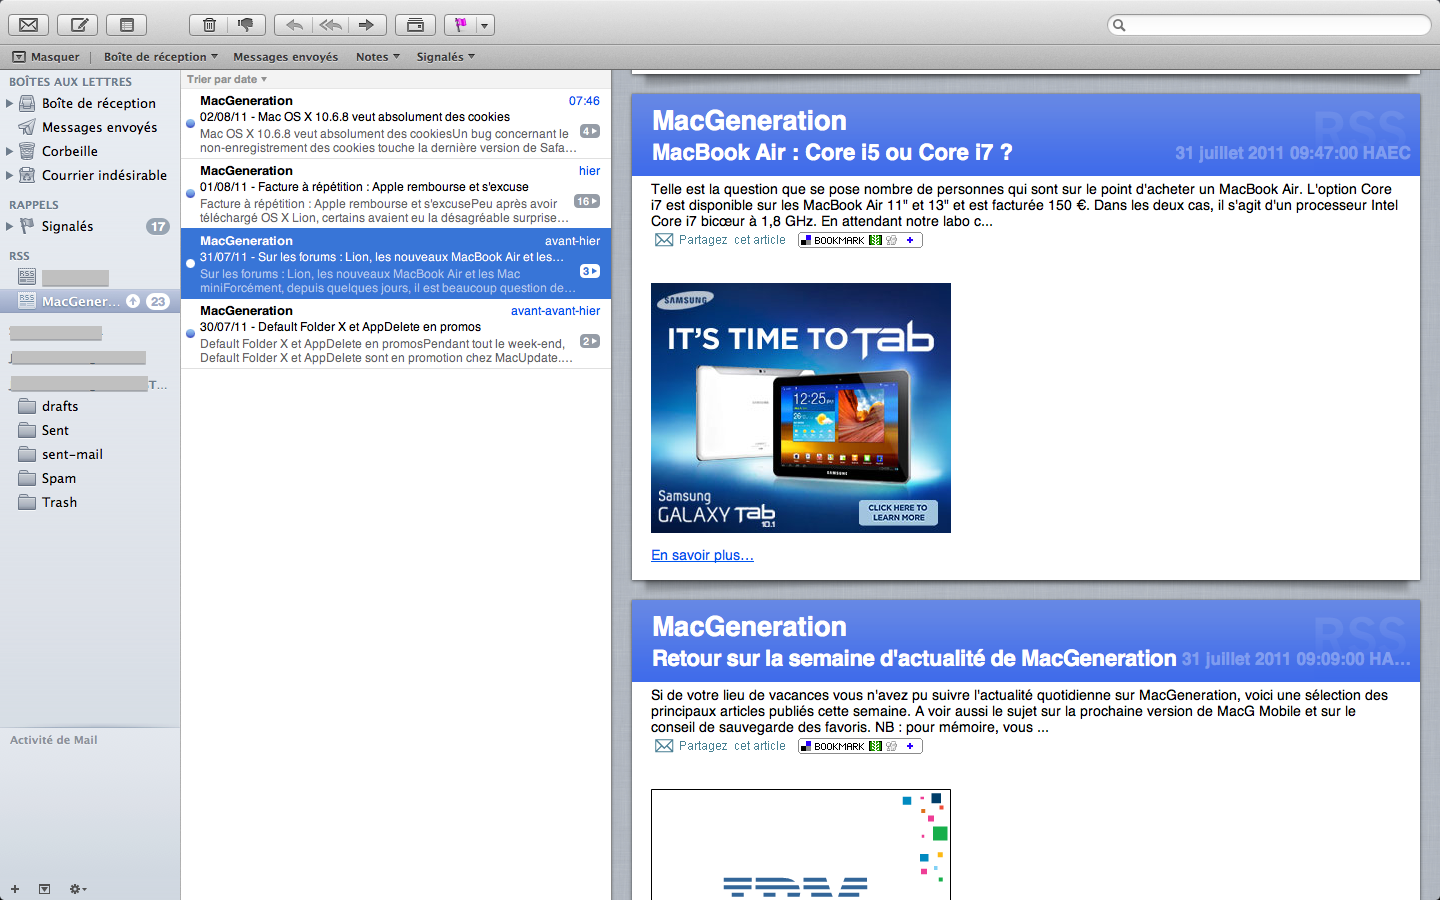Viewport: 1440px width, 900px height.
Task: Open the Trier par date sort menu
Action: click(227, 79)
